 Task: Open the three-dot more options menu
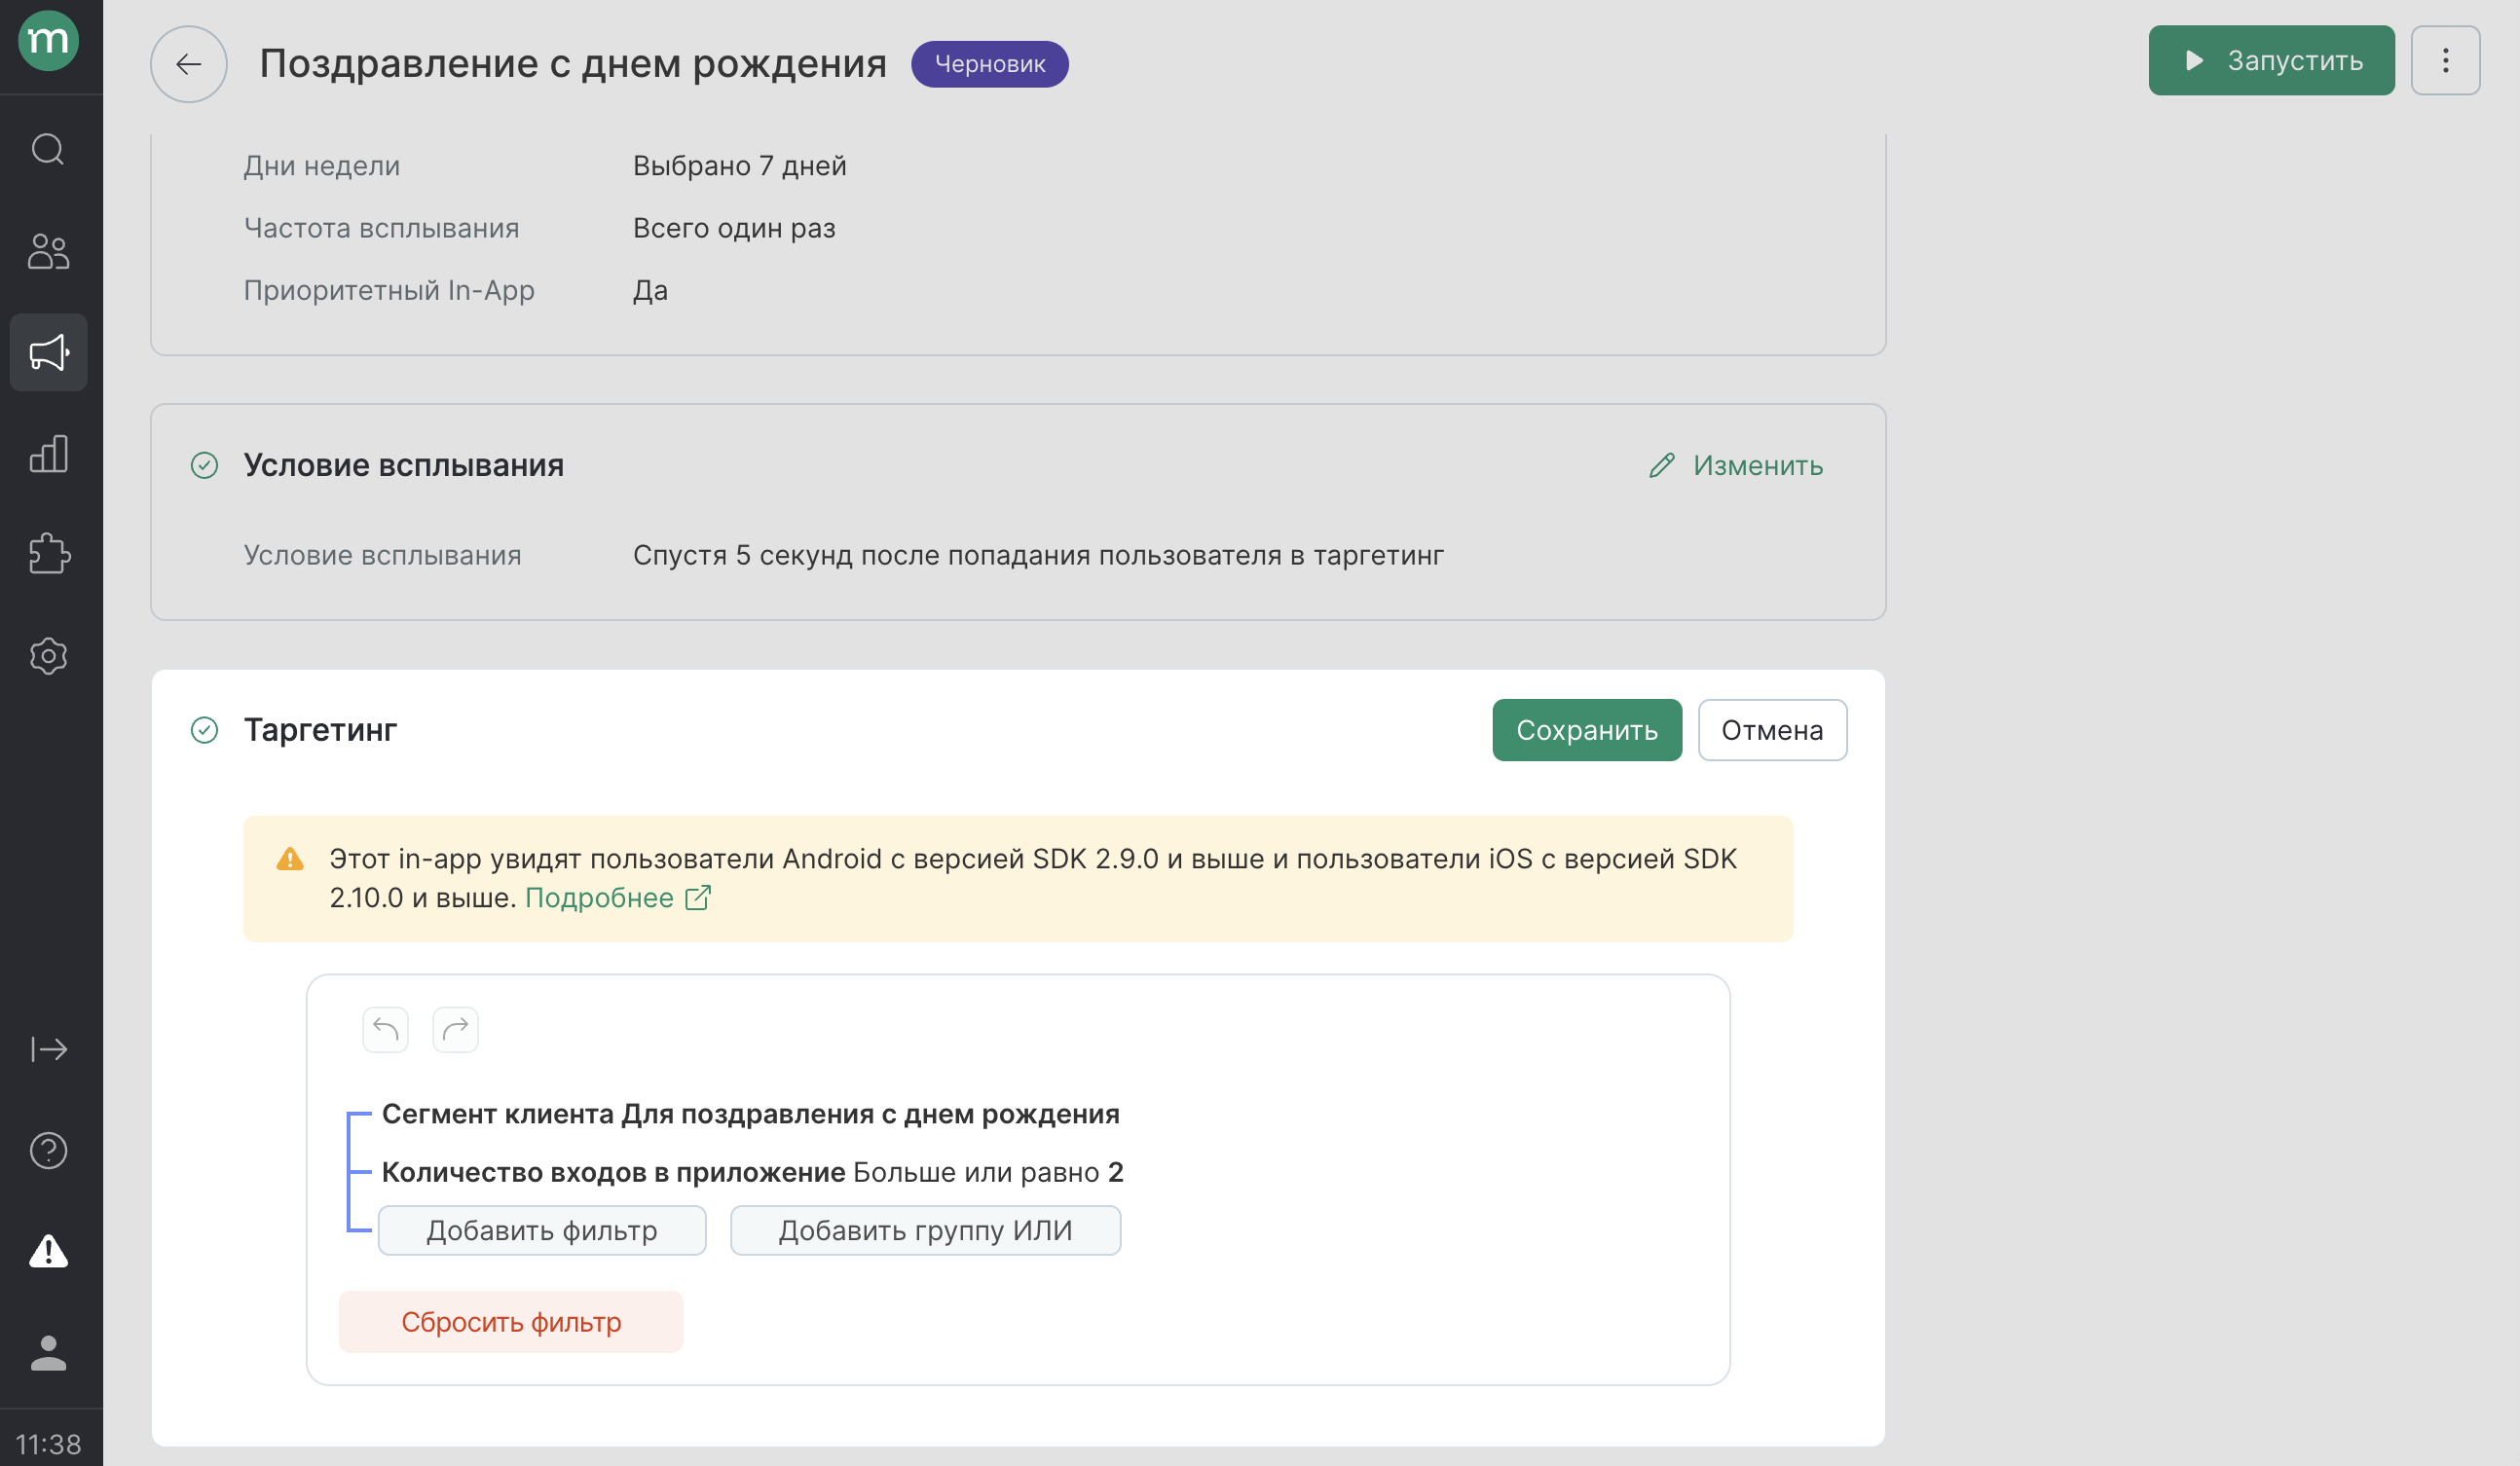(2445, 61)
